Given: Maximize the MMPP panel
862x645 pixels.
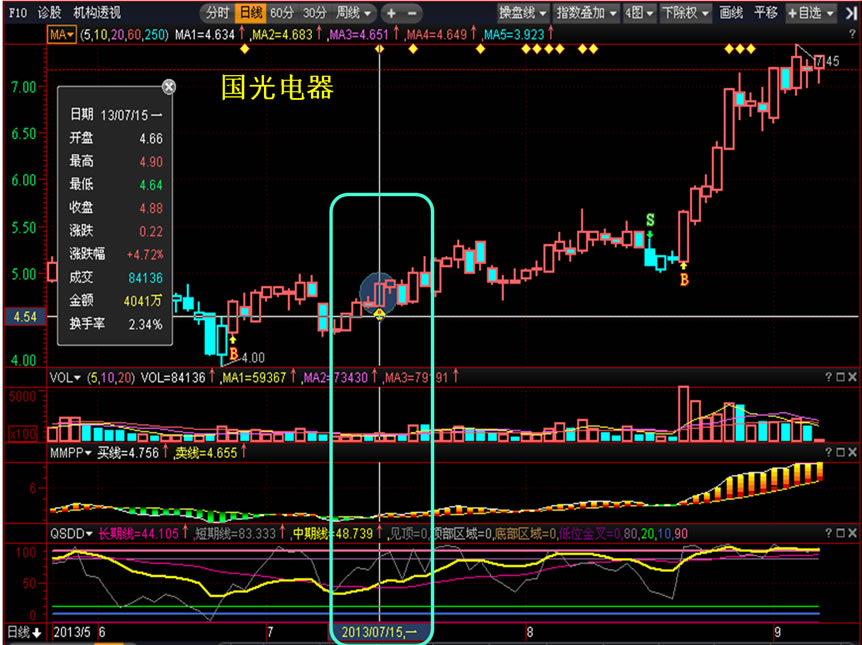Looking at the screenshot, I should (840, 453).
